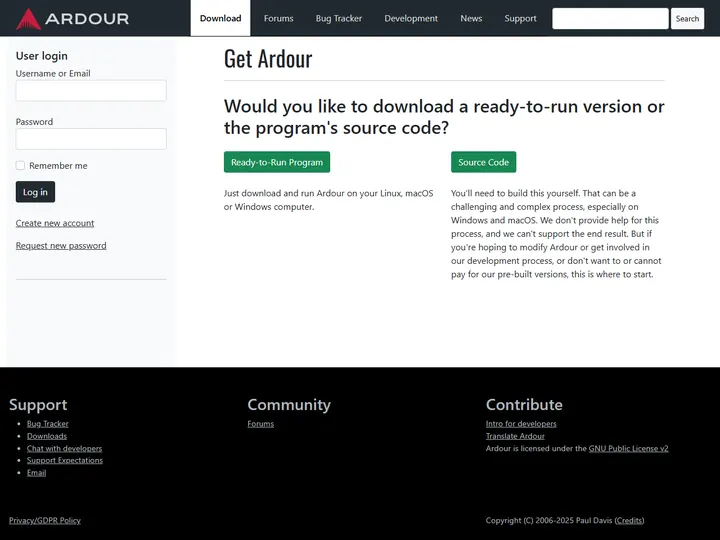Viewport: 720px width, 540px height.
Task: Open Privacy/GDPR Policy link
Action: tap(45, 521)
